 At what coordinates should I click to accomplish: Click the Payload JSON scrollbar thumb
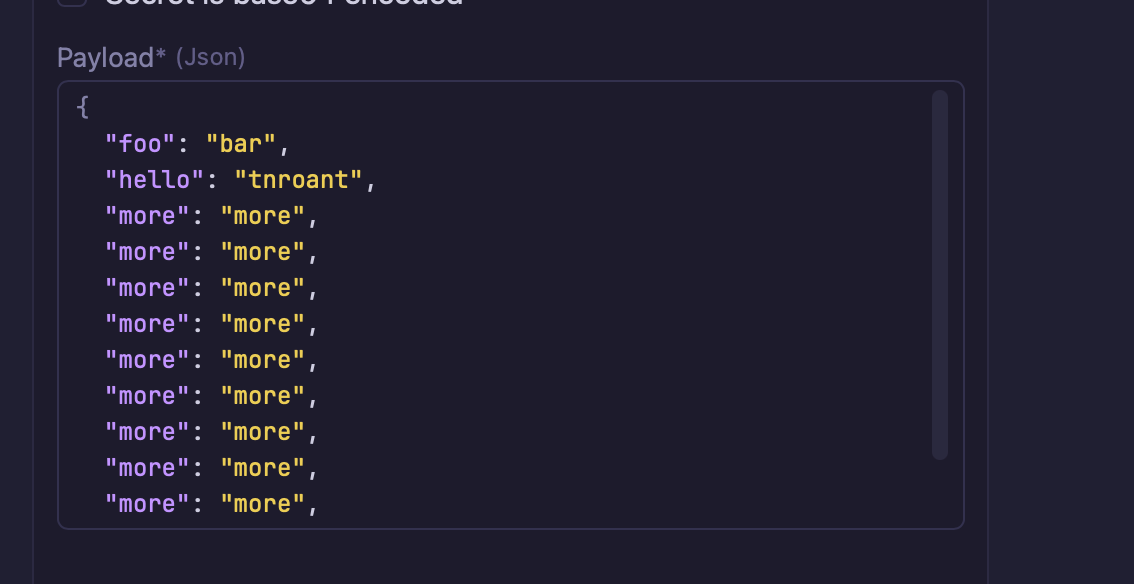[x=939, y=274]
